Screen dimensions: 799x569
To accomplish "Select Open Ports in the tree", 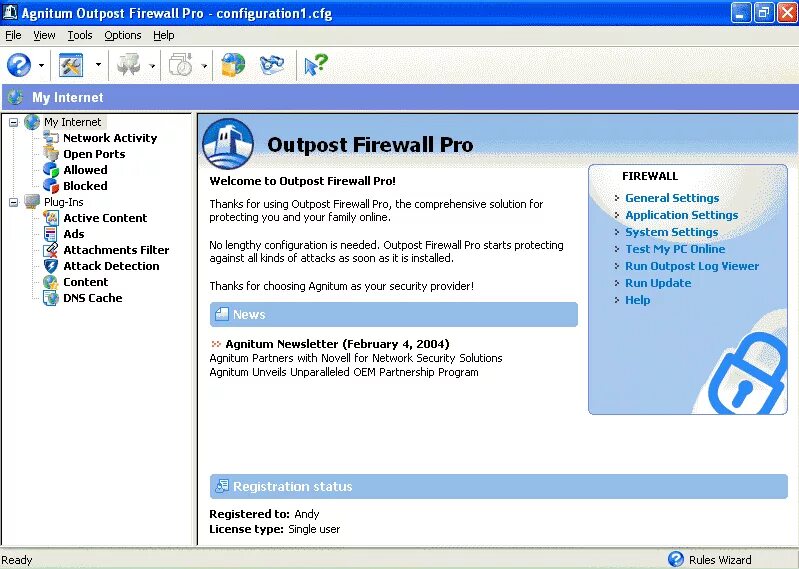I will (x=94, y=154).
